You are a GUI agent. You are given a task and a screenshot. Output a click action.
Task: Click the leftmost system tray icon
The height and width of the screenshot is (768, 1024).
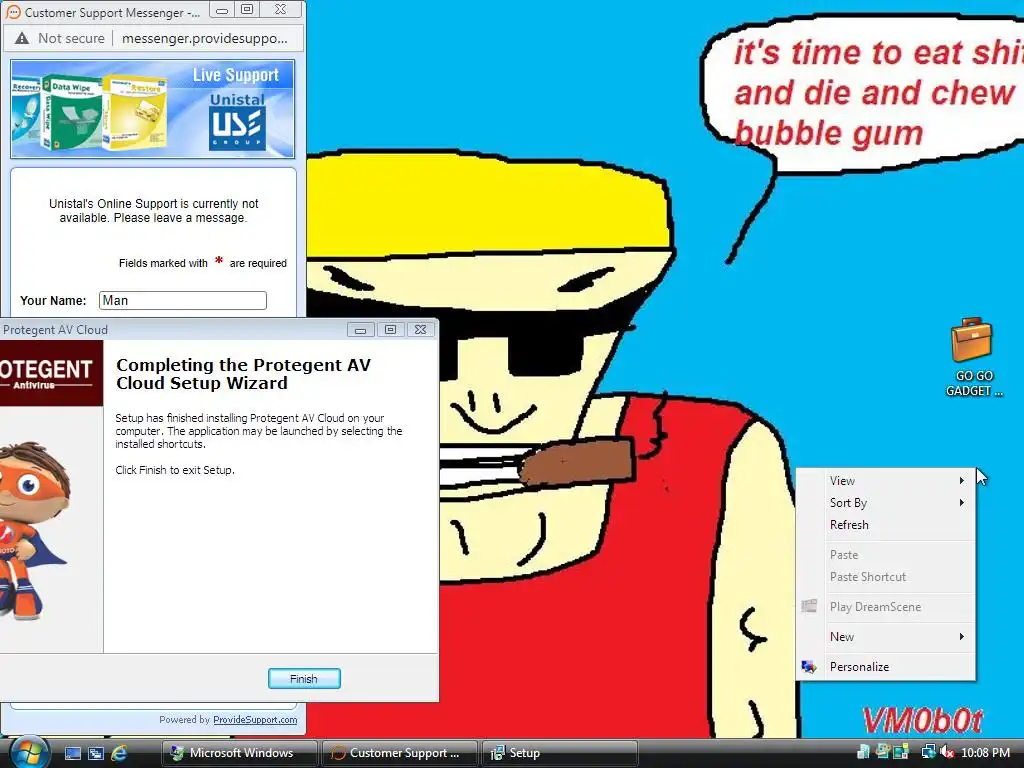click(863, 752)
